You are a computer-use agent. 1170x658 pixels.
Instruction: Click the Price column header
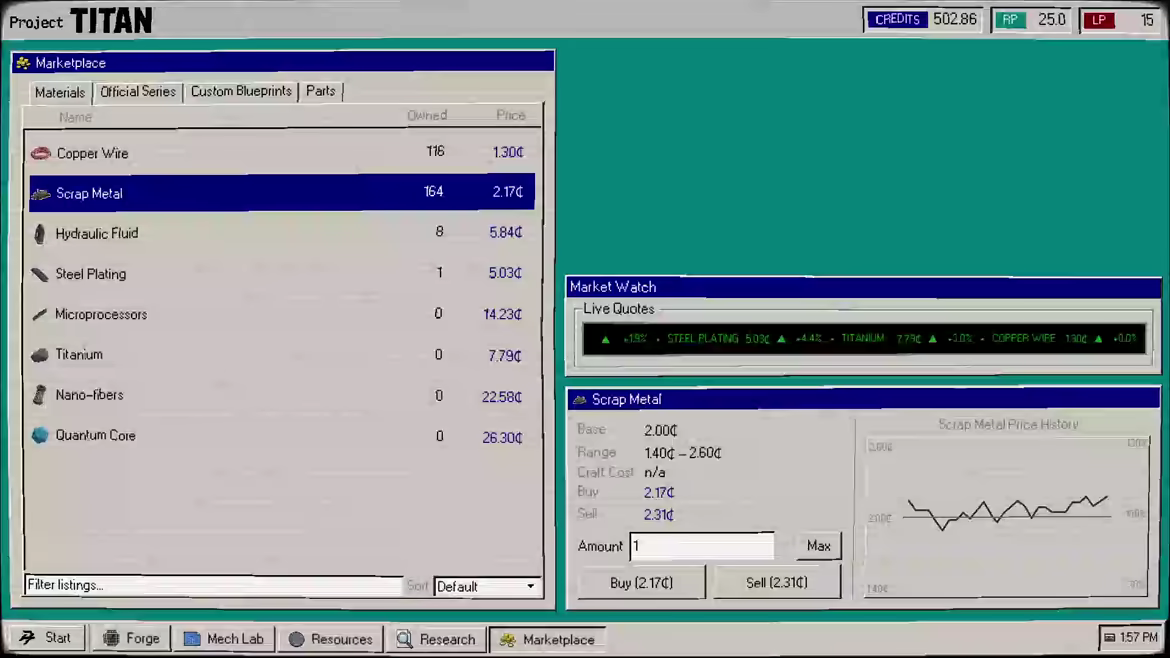click(511, 116)
